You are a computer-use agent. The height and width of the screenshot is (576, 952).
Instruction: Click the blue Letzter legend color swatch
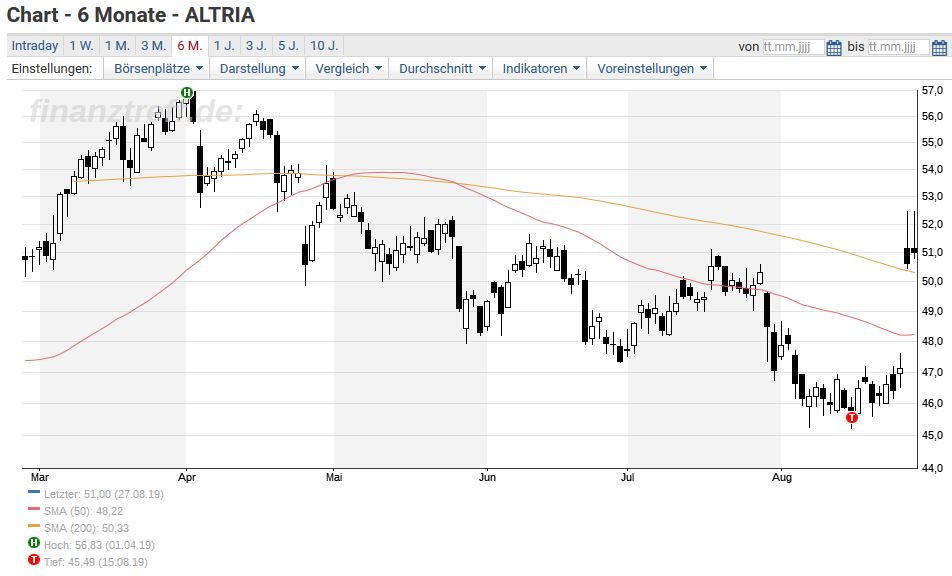click(x=34, y=492)
